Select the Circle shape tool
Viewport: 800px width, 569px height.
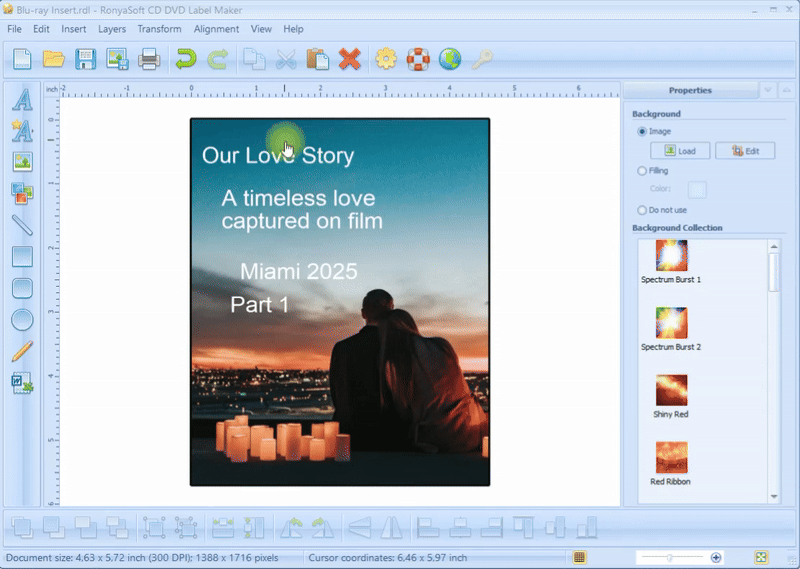pos(22,320)
